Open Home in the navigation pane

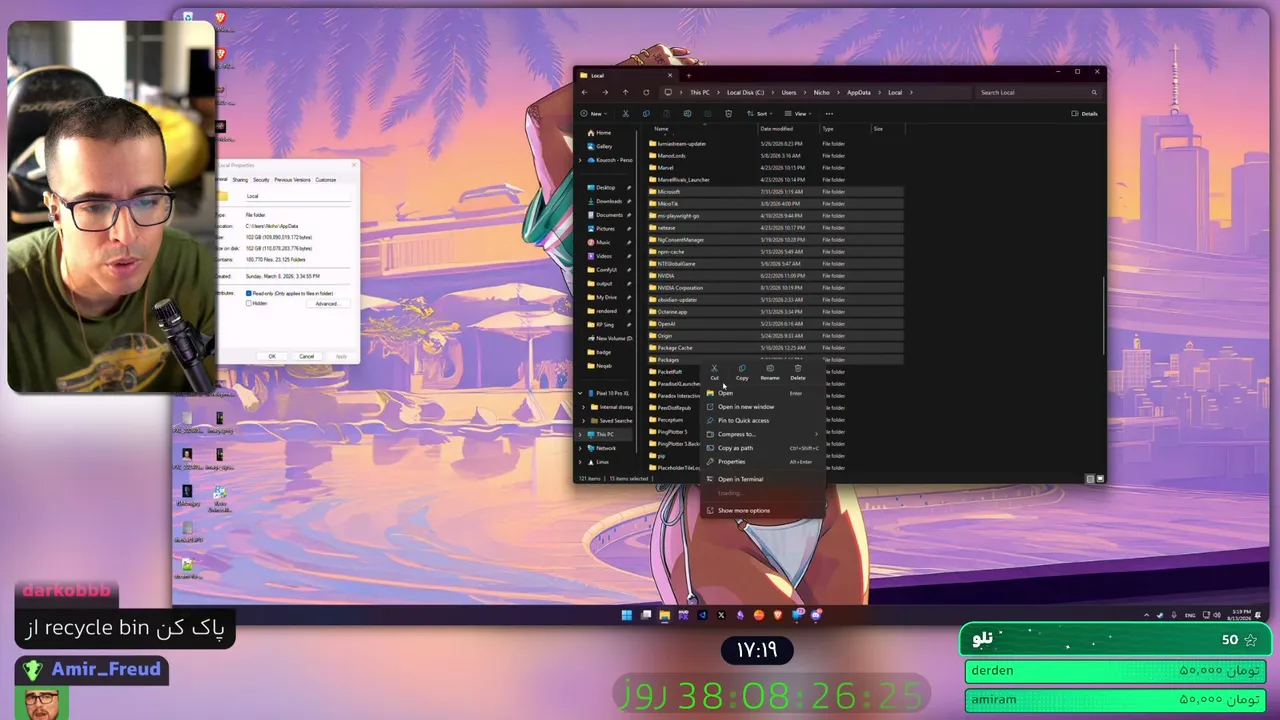[x=598, y=133]
